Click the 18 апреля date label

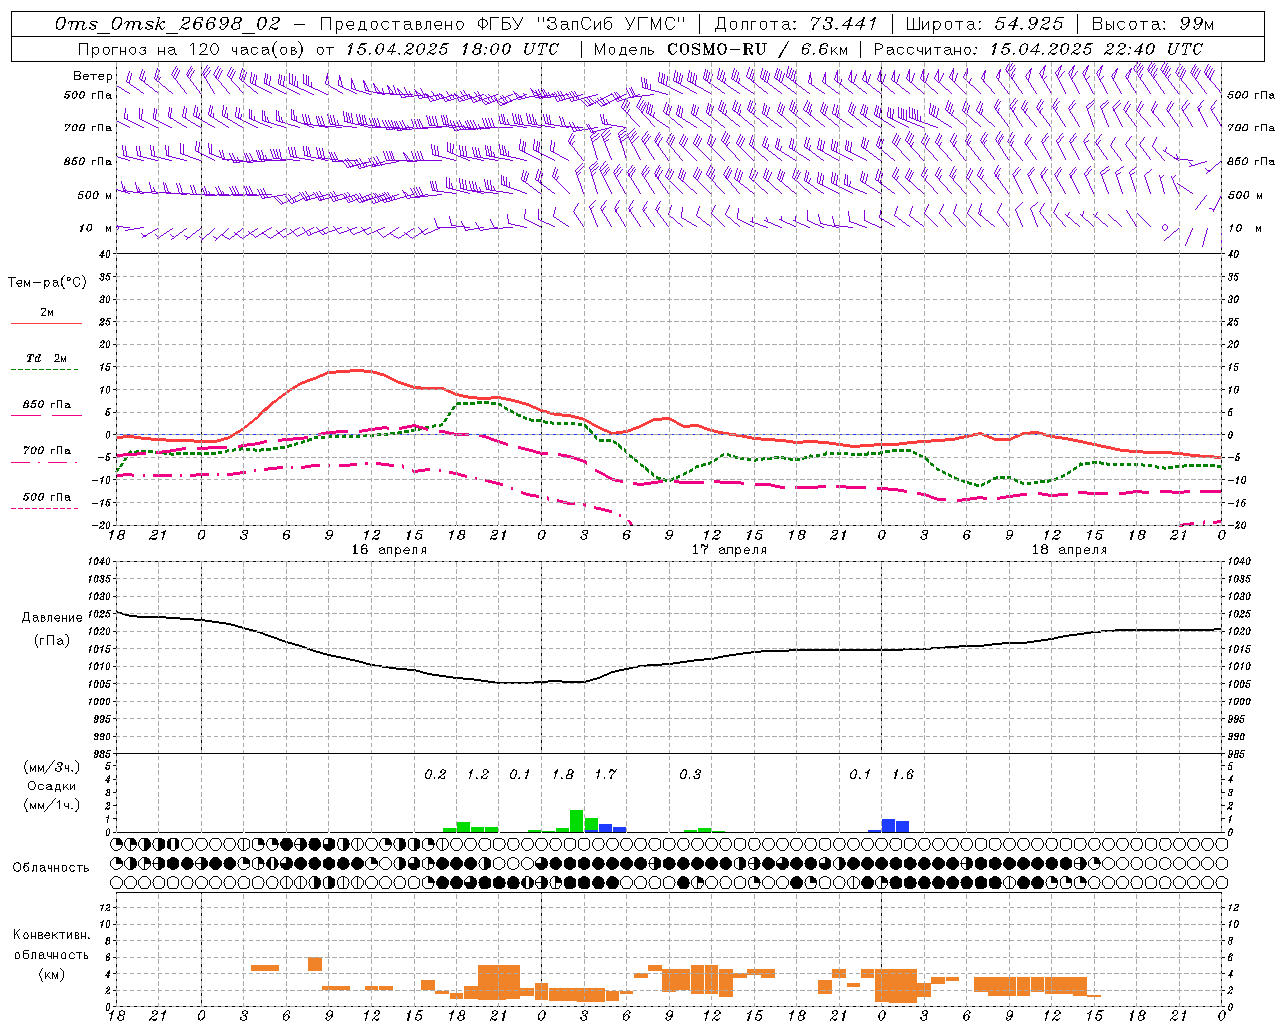1069,550
